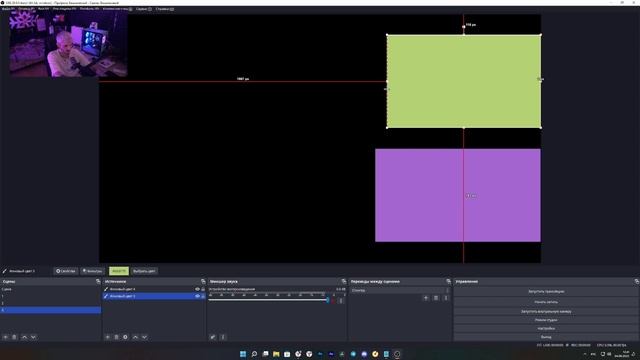Add a scene transition with plus icon
This screenshot has height=360, width=640.
426,298
